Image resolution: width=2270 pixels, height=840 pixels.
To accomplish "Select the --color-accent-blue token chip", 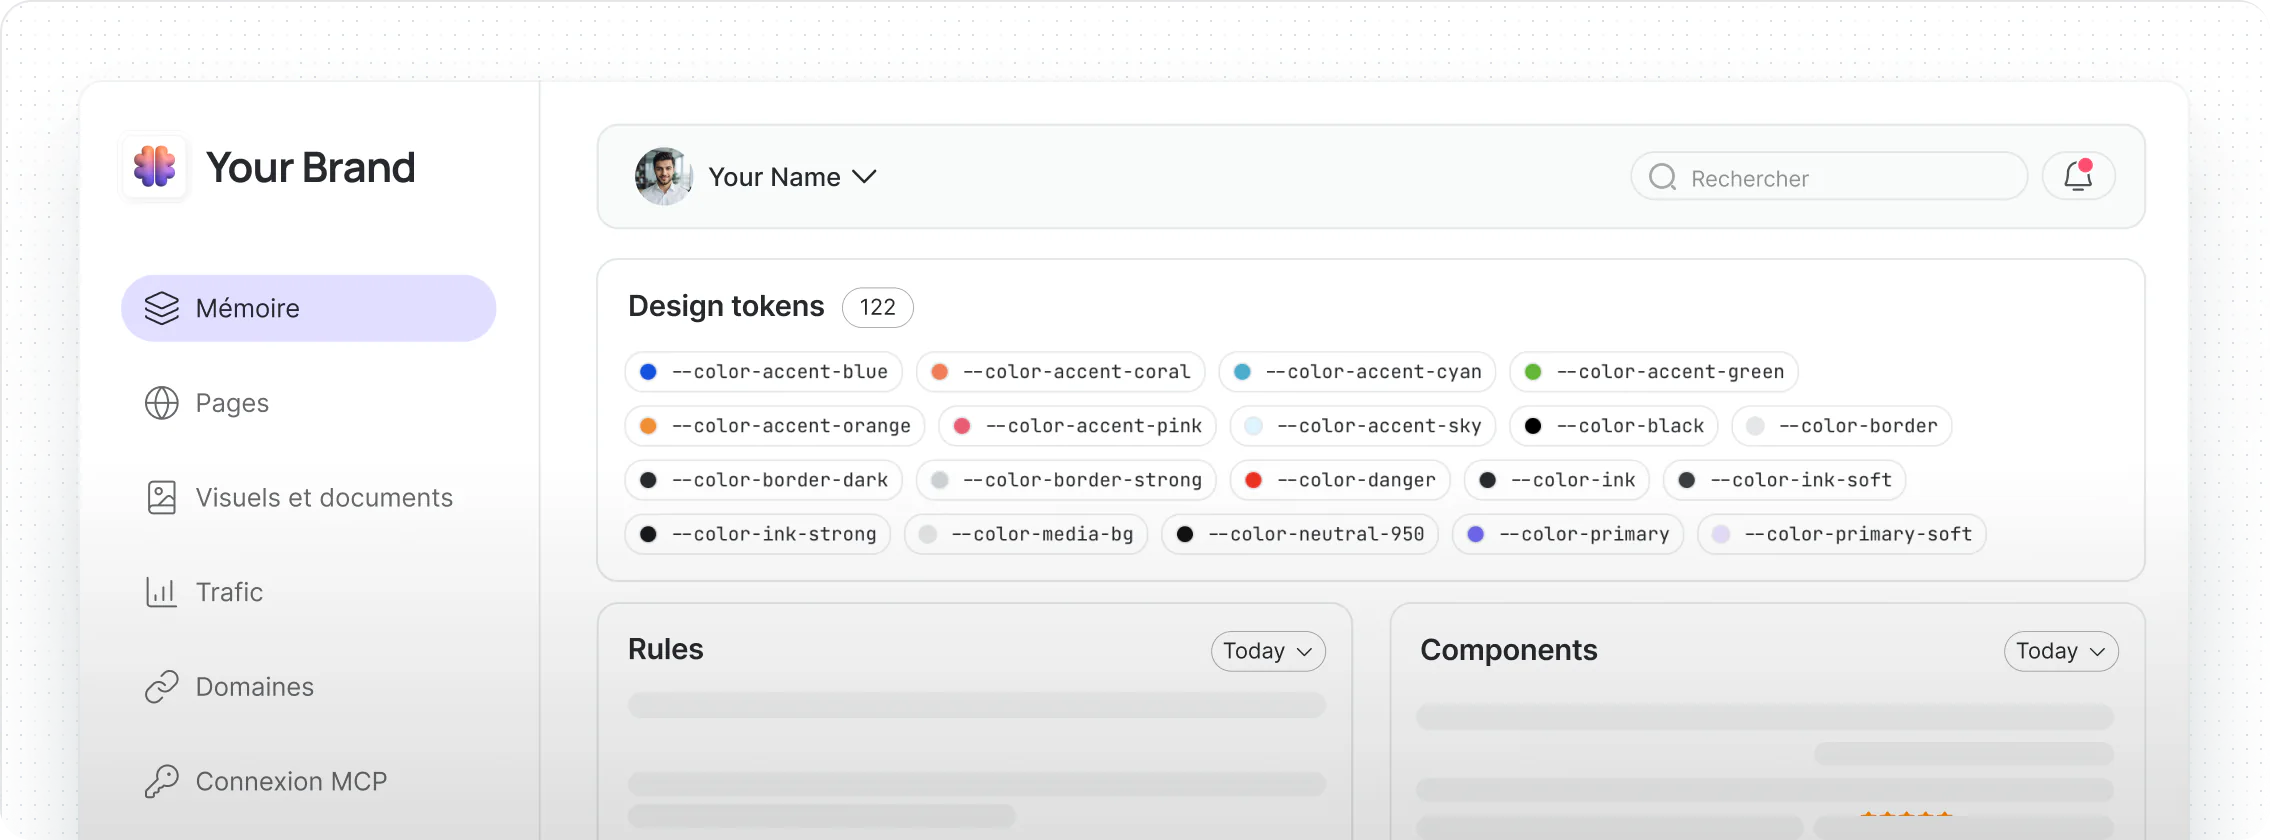I will [x=764, y=372].
